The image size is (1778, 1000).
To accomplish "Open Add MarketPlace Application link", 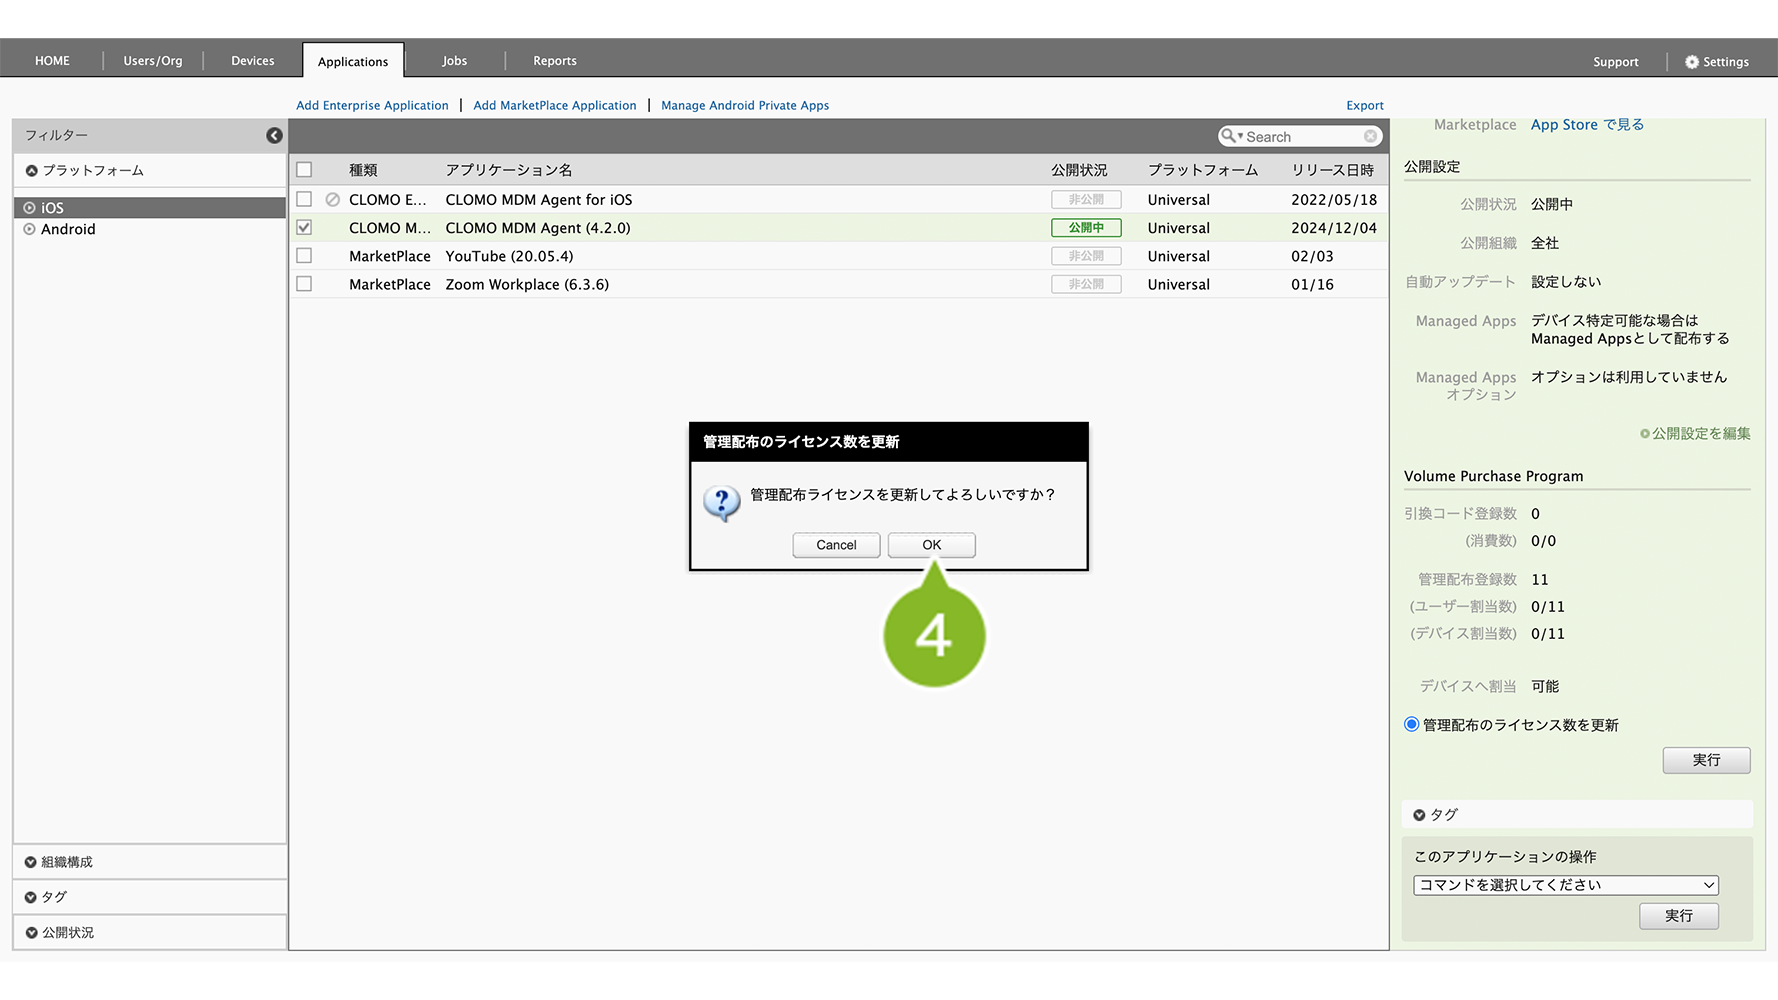I will (x=554, y=105).
